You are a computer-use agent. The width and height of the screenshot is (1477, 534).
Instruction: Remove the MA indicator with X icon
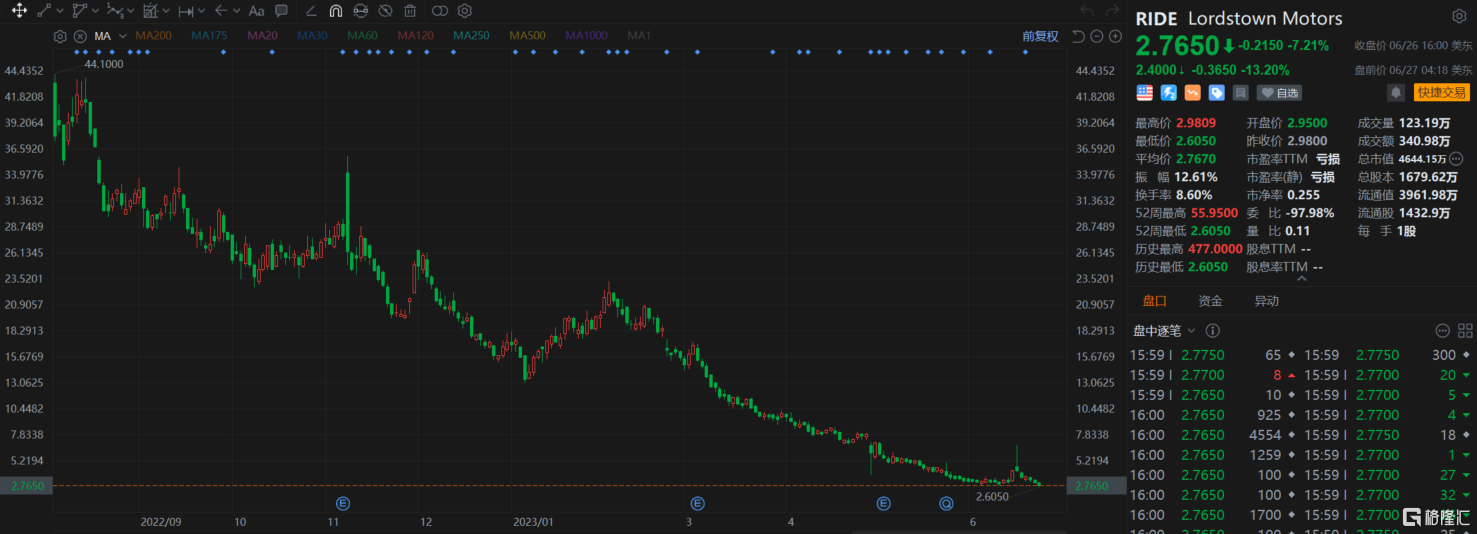click(x=80, y=36)
